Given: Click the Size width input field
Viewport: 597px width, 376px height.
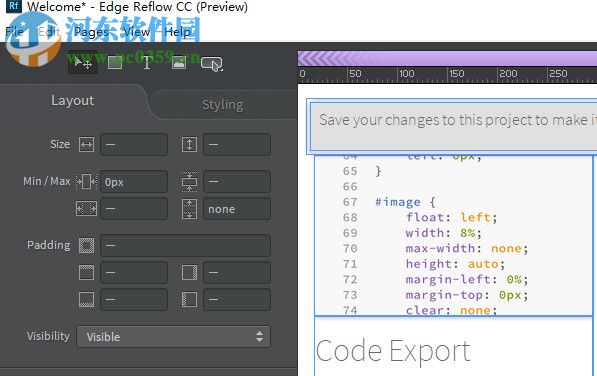Looking at the screenshot, I should 134,145.
